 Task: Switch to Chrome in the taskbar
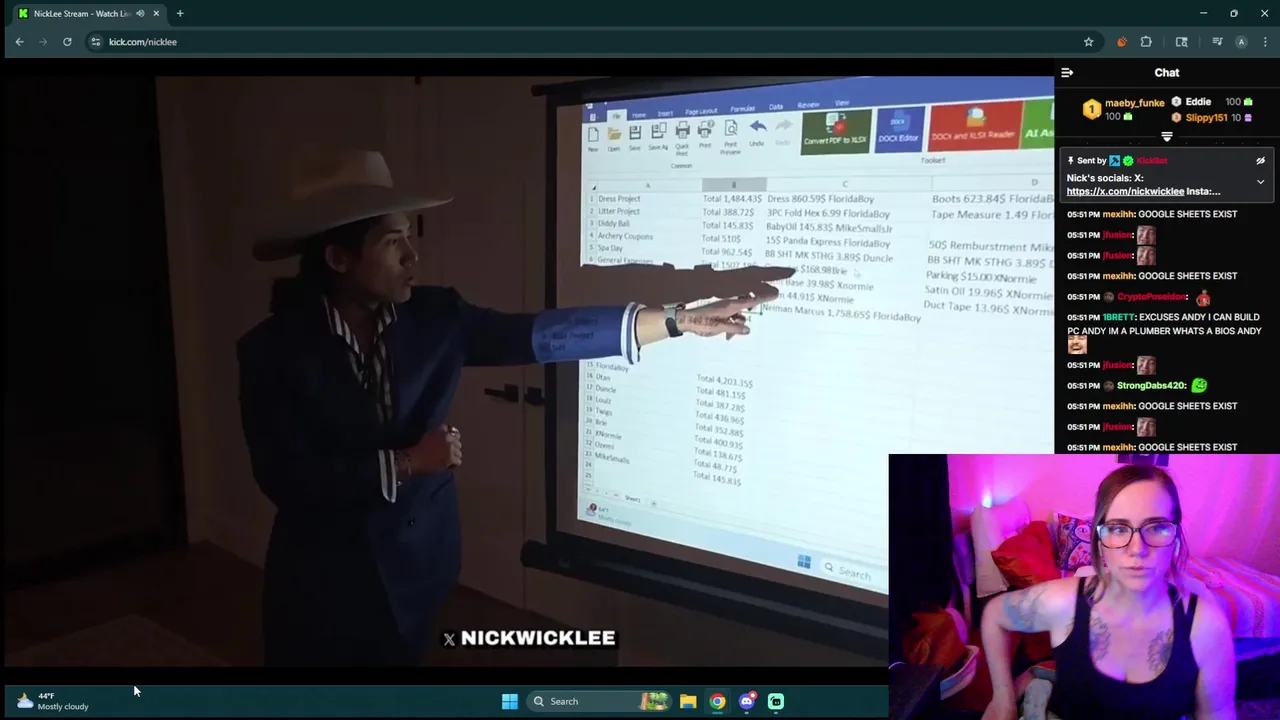(x=718, y=701)
